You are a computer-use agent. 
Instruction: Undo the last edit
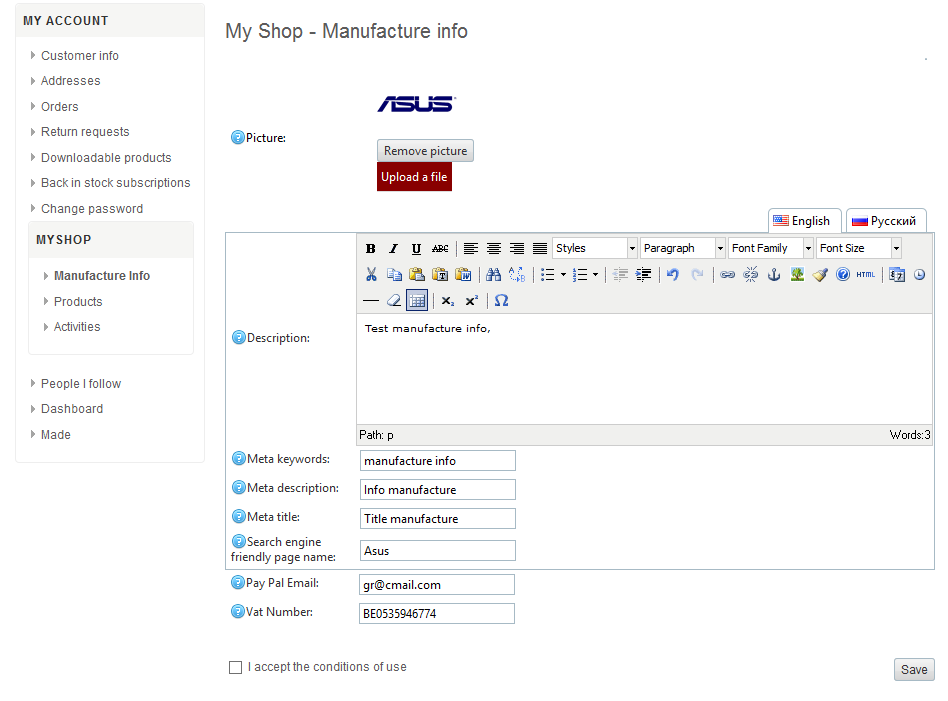tap(673, 275)
